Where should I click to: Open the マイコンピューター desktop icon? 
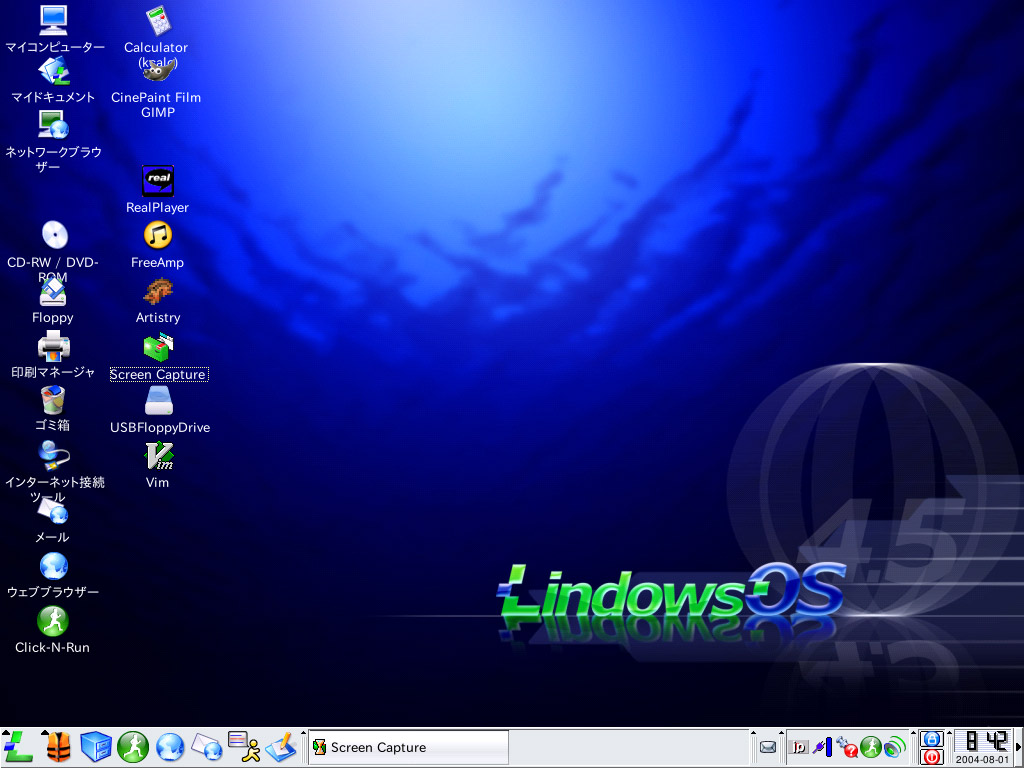[54, 20]
